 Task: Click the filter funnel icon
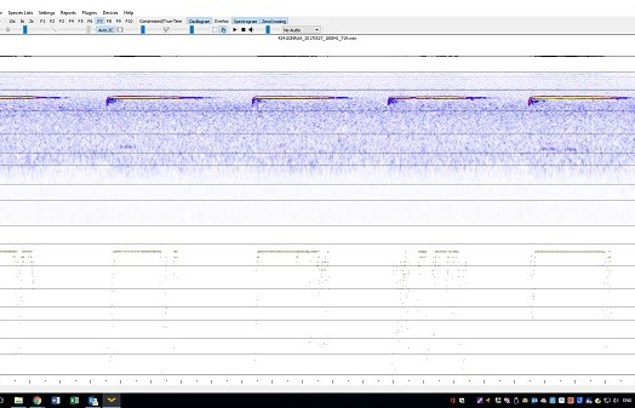165,30
